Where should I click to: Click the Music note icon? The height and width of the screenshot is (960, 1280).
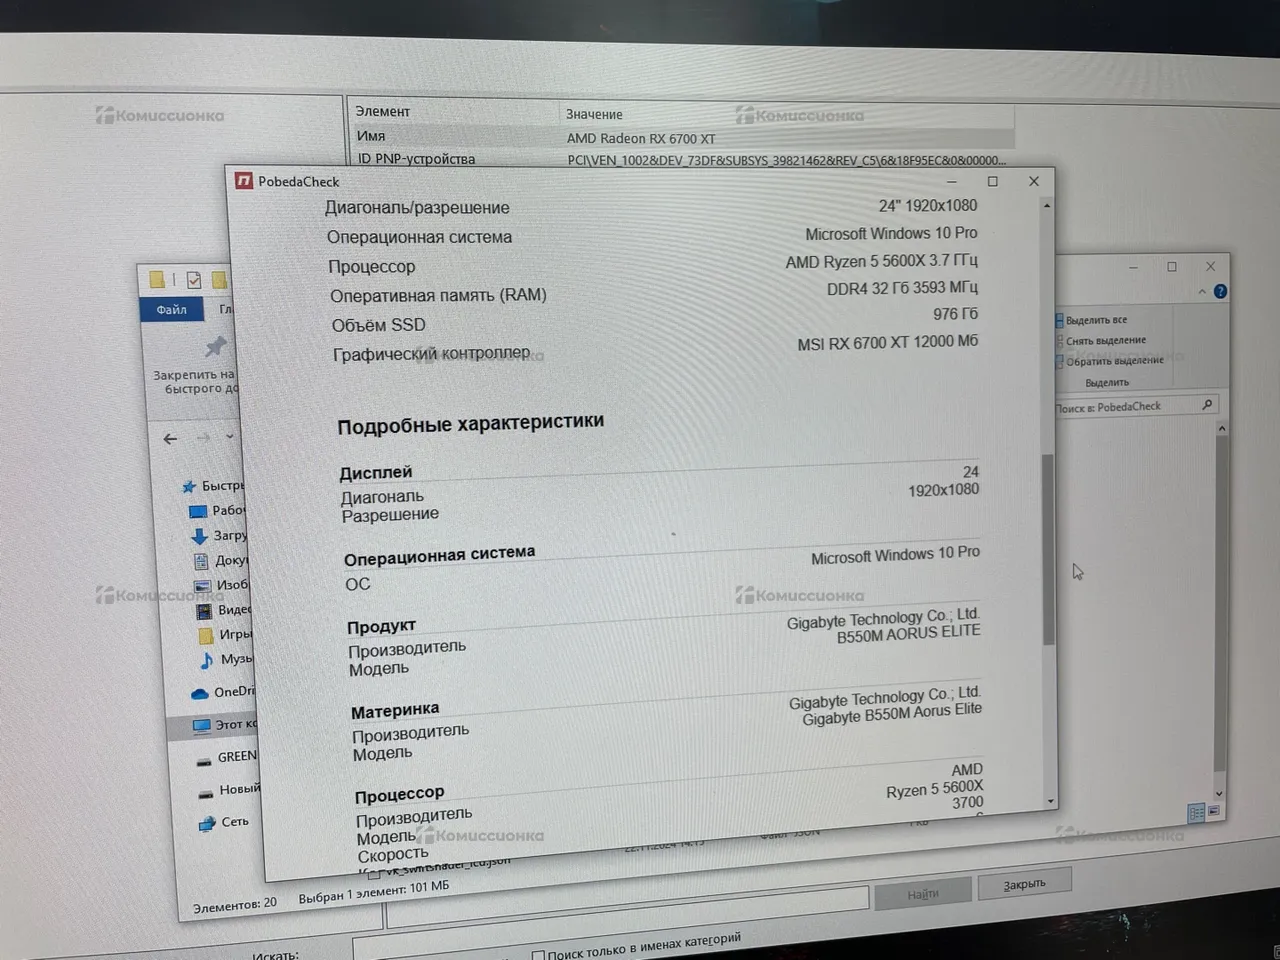207,660
